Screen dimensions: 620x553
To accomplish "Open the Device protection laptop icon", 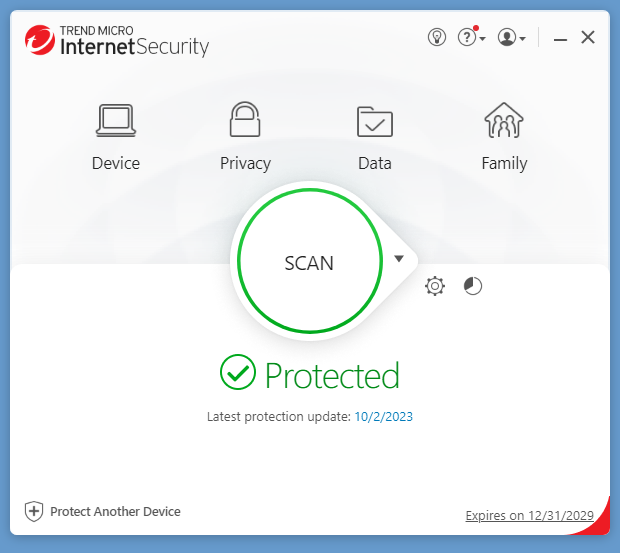I will [116, 121].
